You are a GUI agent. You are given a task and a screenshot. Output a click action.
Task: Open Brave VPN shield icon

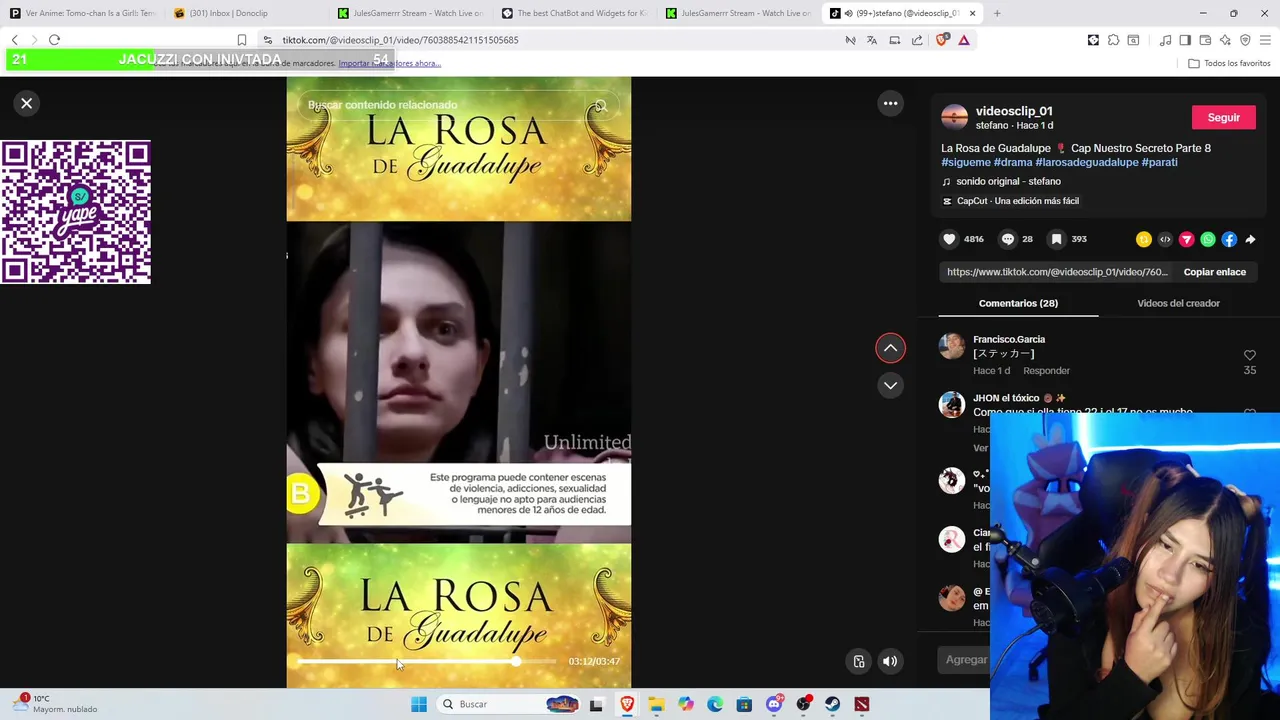tap(1245, 40)
